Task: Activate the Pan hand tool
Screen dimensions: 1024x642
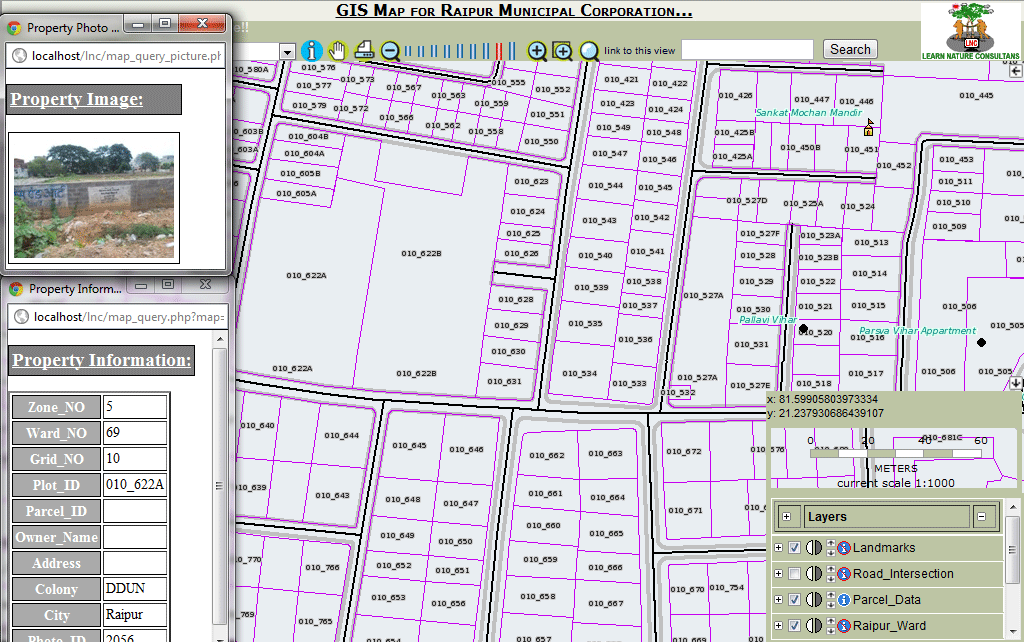Action: [337, 50]
